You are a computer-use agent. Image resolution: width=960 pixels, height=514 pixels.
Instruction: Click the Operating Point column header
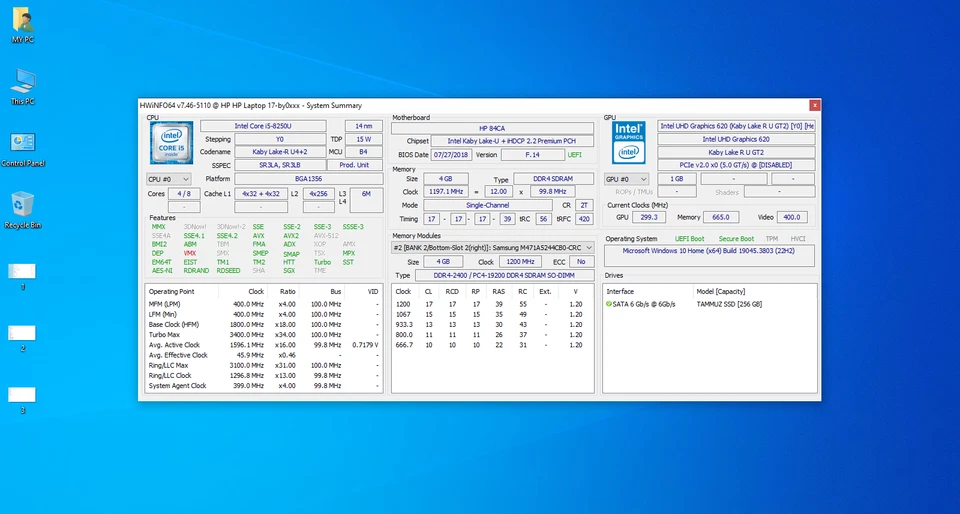(x=171, y=292)
